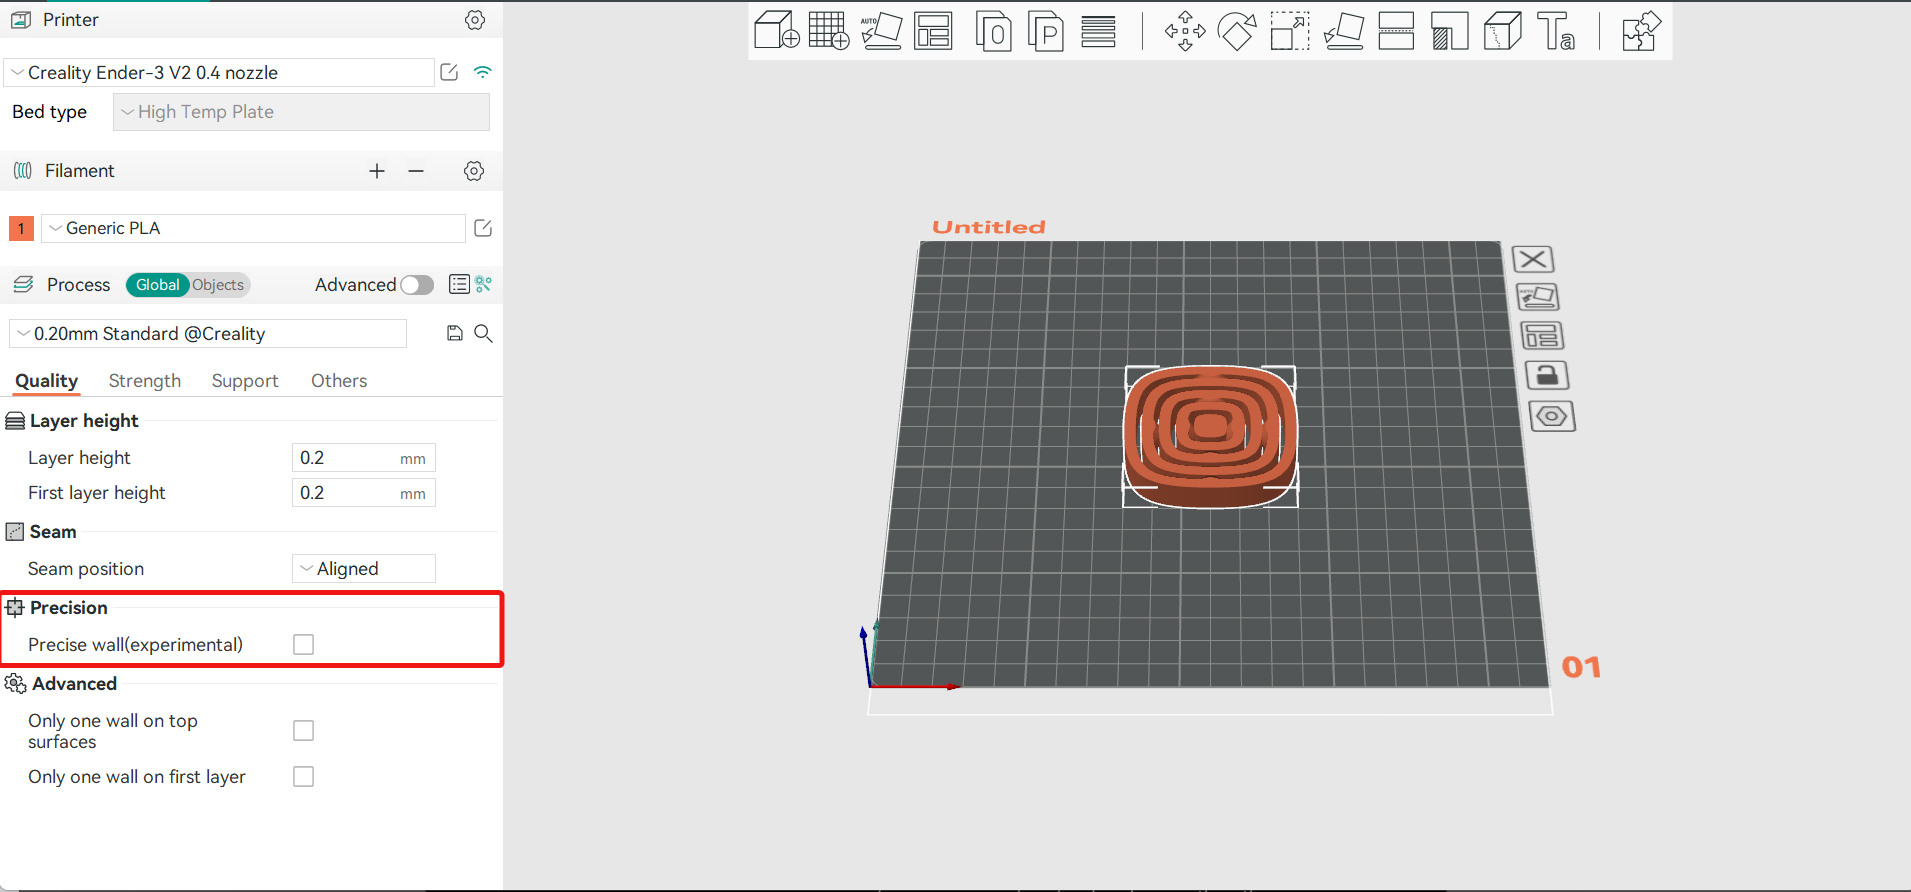
Task: Switch process scope to Objects
Action: [218, 285]
